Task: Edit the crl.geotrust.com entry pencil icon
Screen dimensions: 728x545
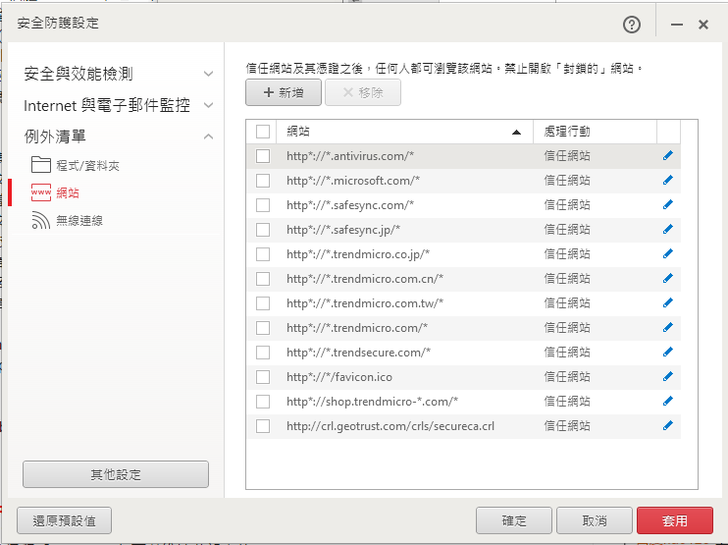Action: click(668, 426)
